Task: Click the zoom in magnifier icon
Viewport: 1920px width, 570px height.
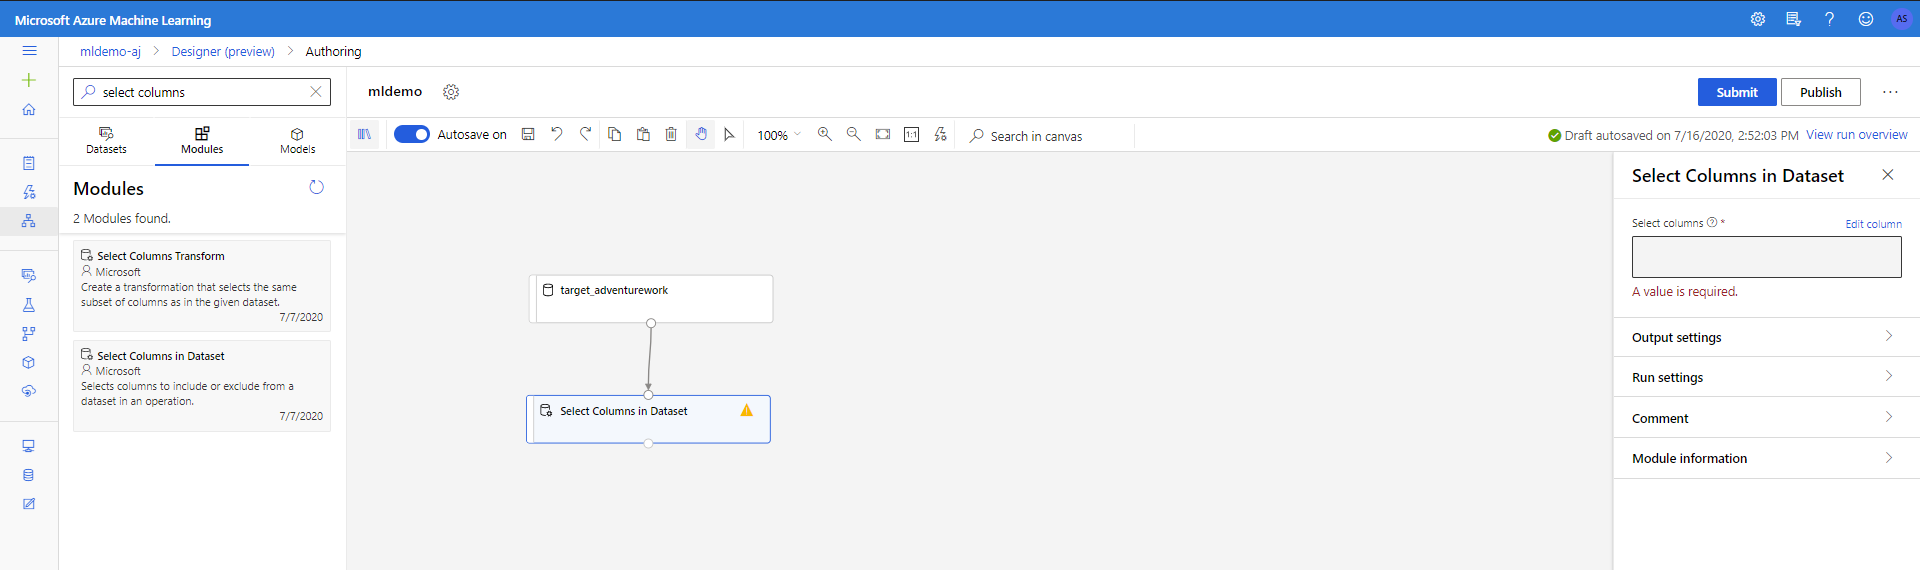Action: click(824, 134)
